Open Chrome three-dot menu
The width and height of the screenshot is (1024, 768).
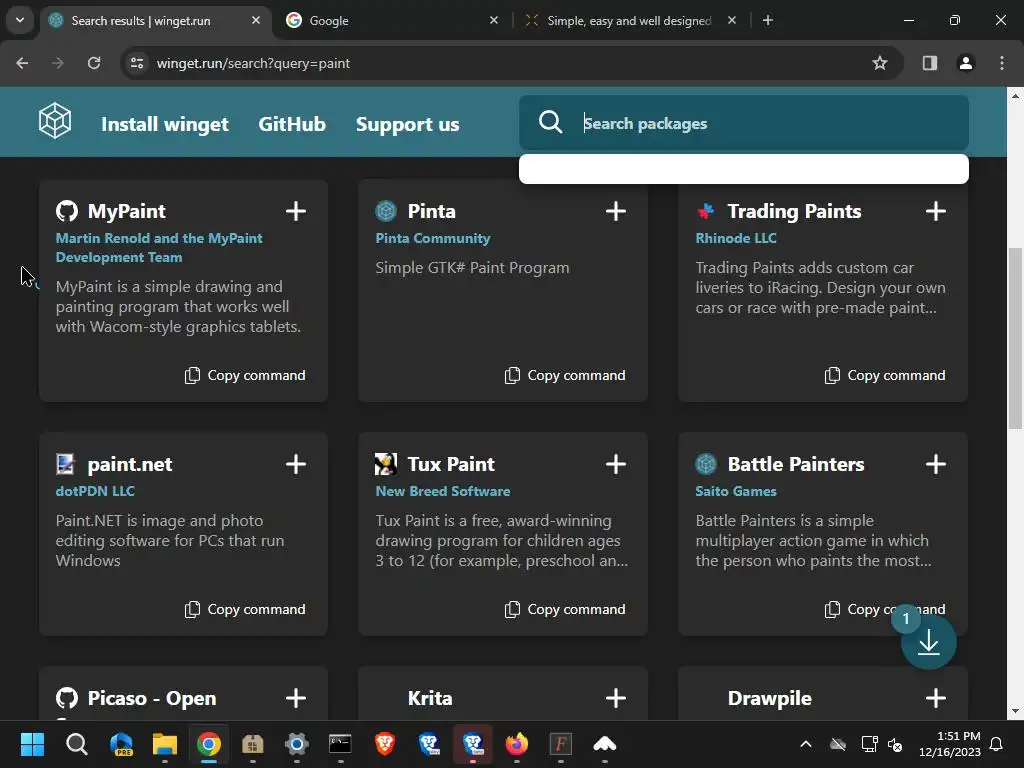point(1002,63)
